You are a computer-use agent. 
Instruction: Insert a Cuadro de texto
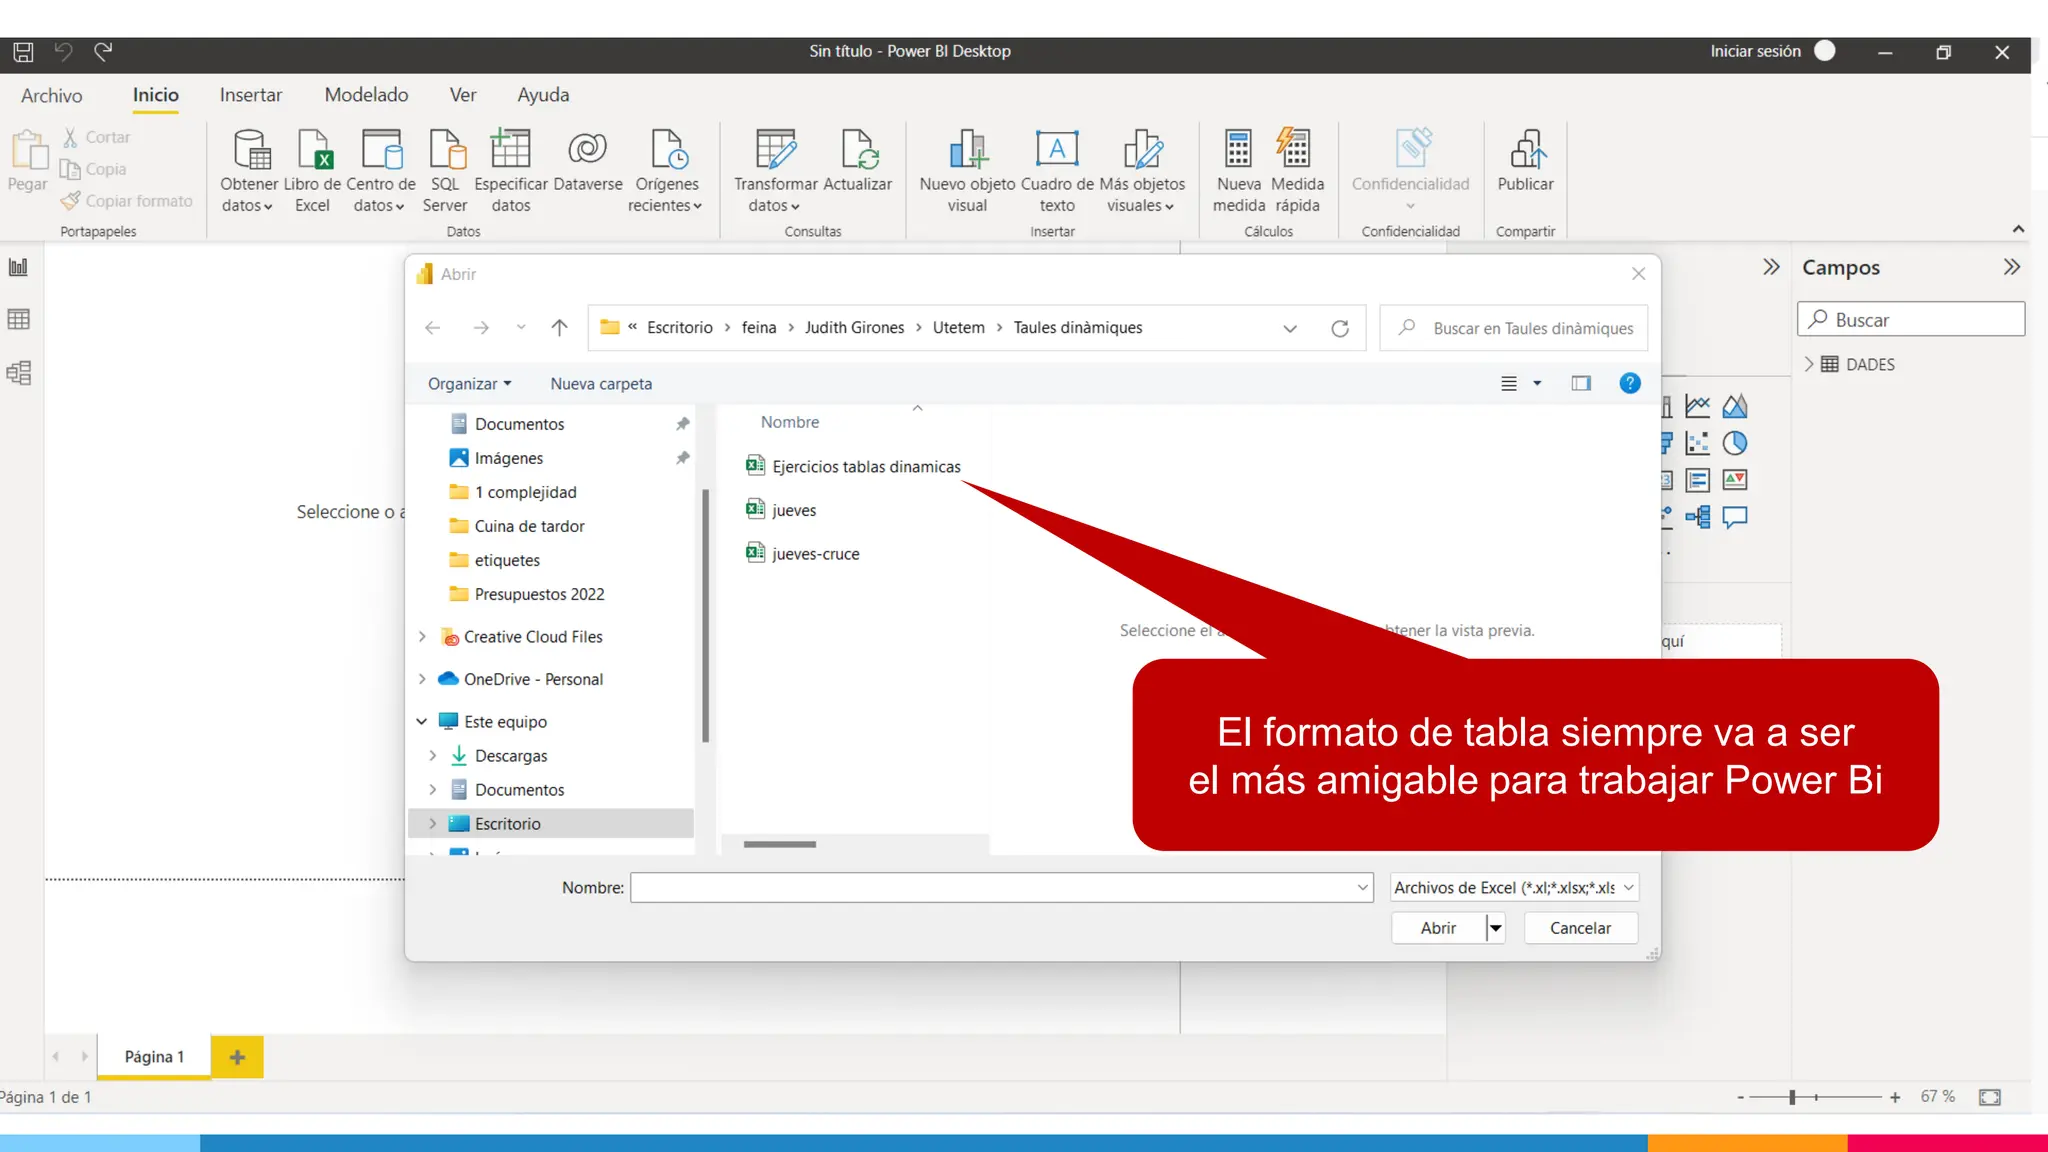[x=1057, y=170]
